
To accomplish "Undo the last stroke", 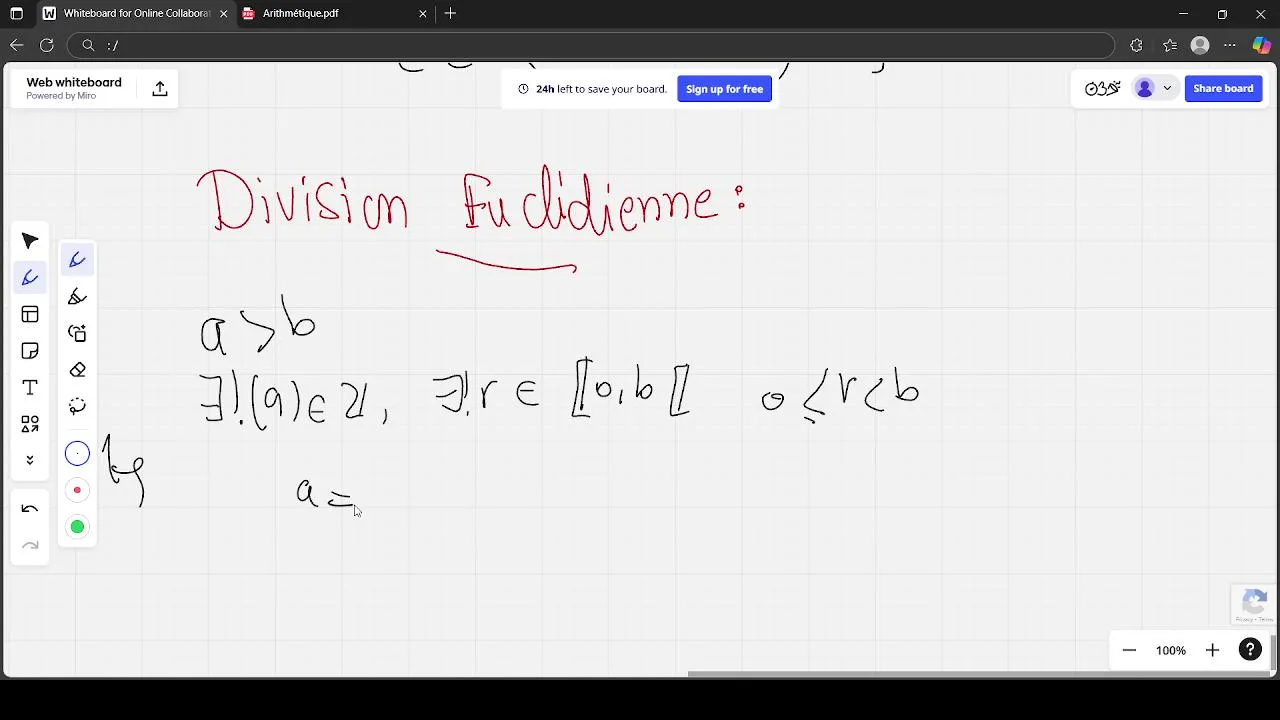I will (30, 509).
